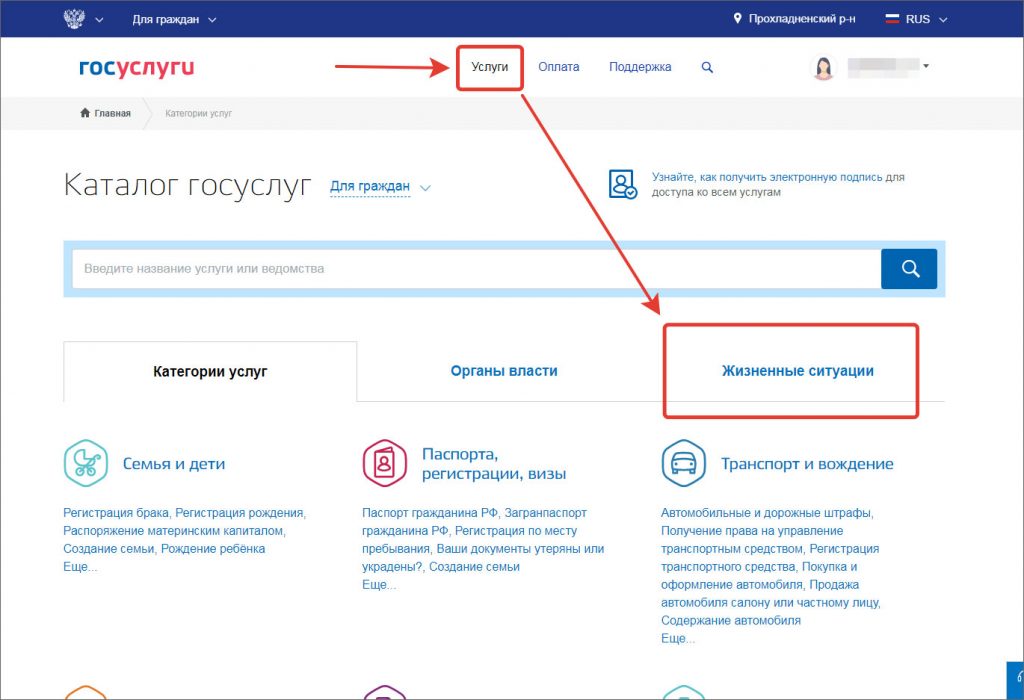Open "Транспорт и вождение" category
This screenshot has width=1024, height=700.
pos(807,464)
